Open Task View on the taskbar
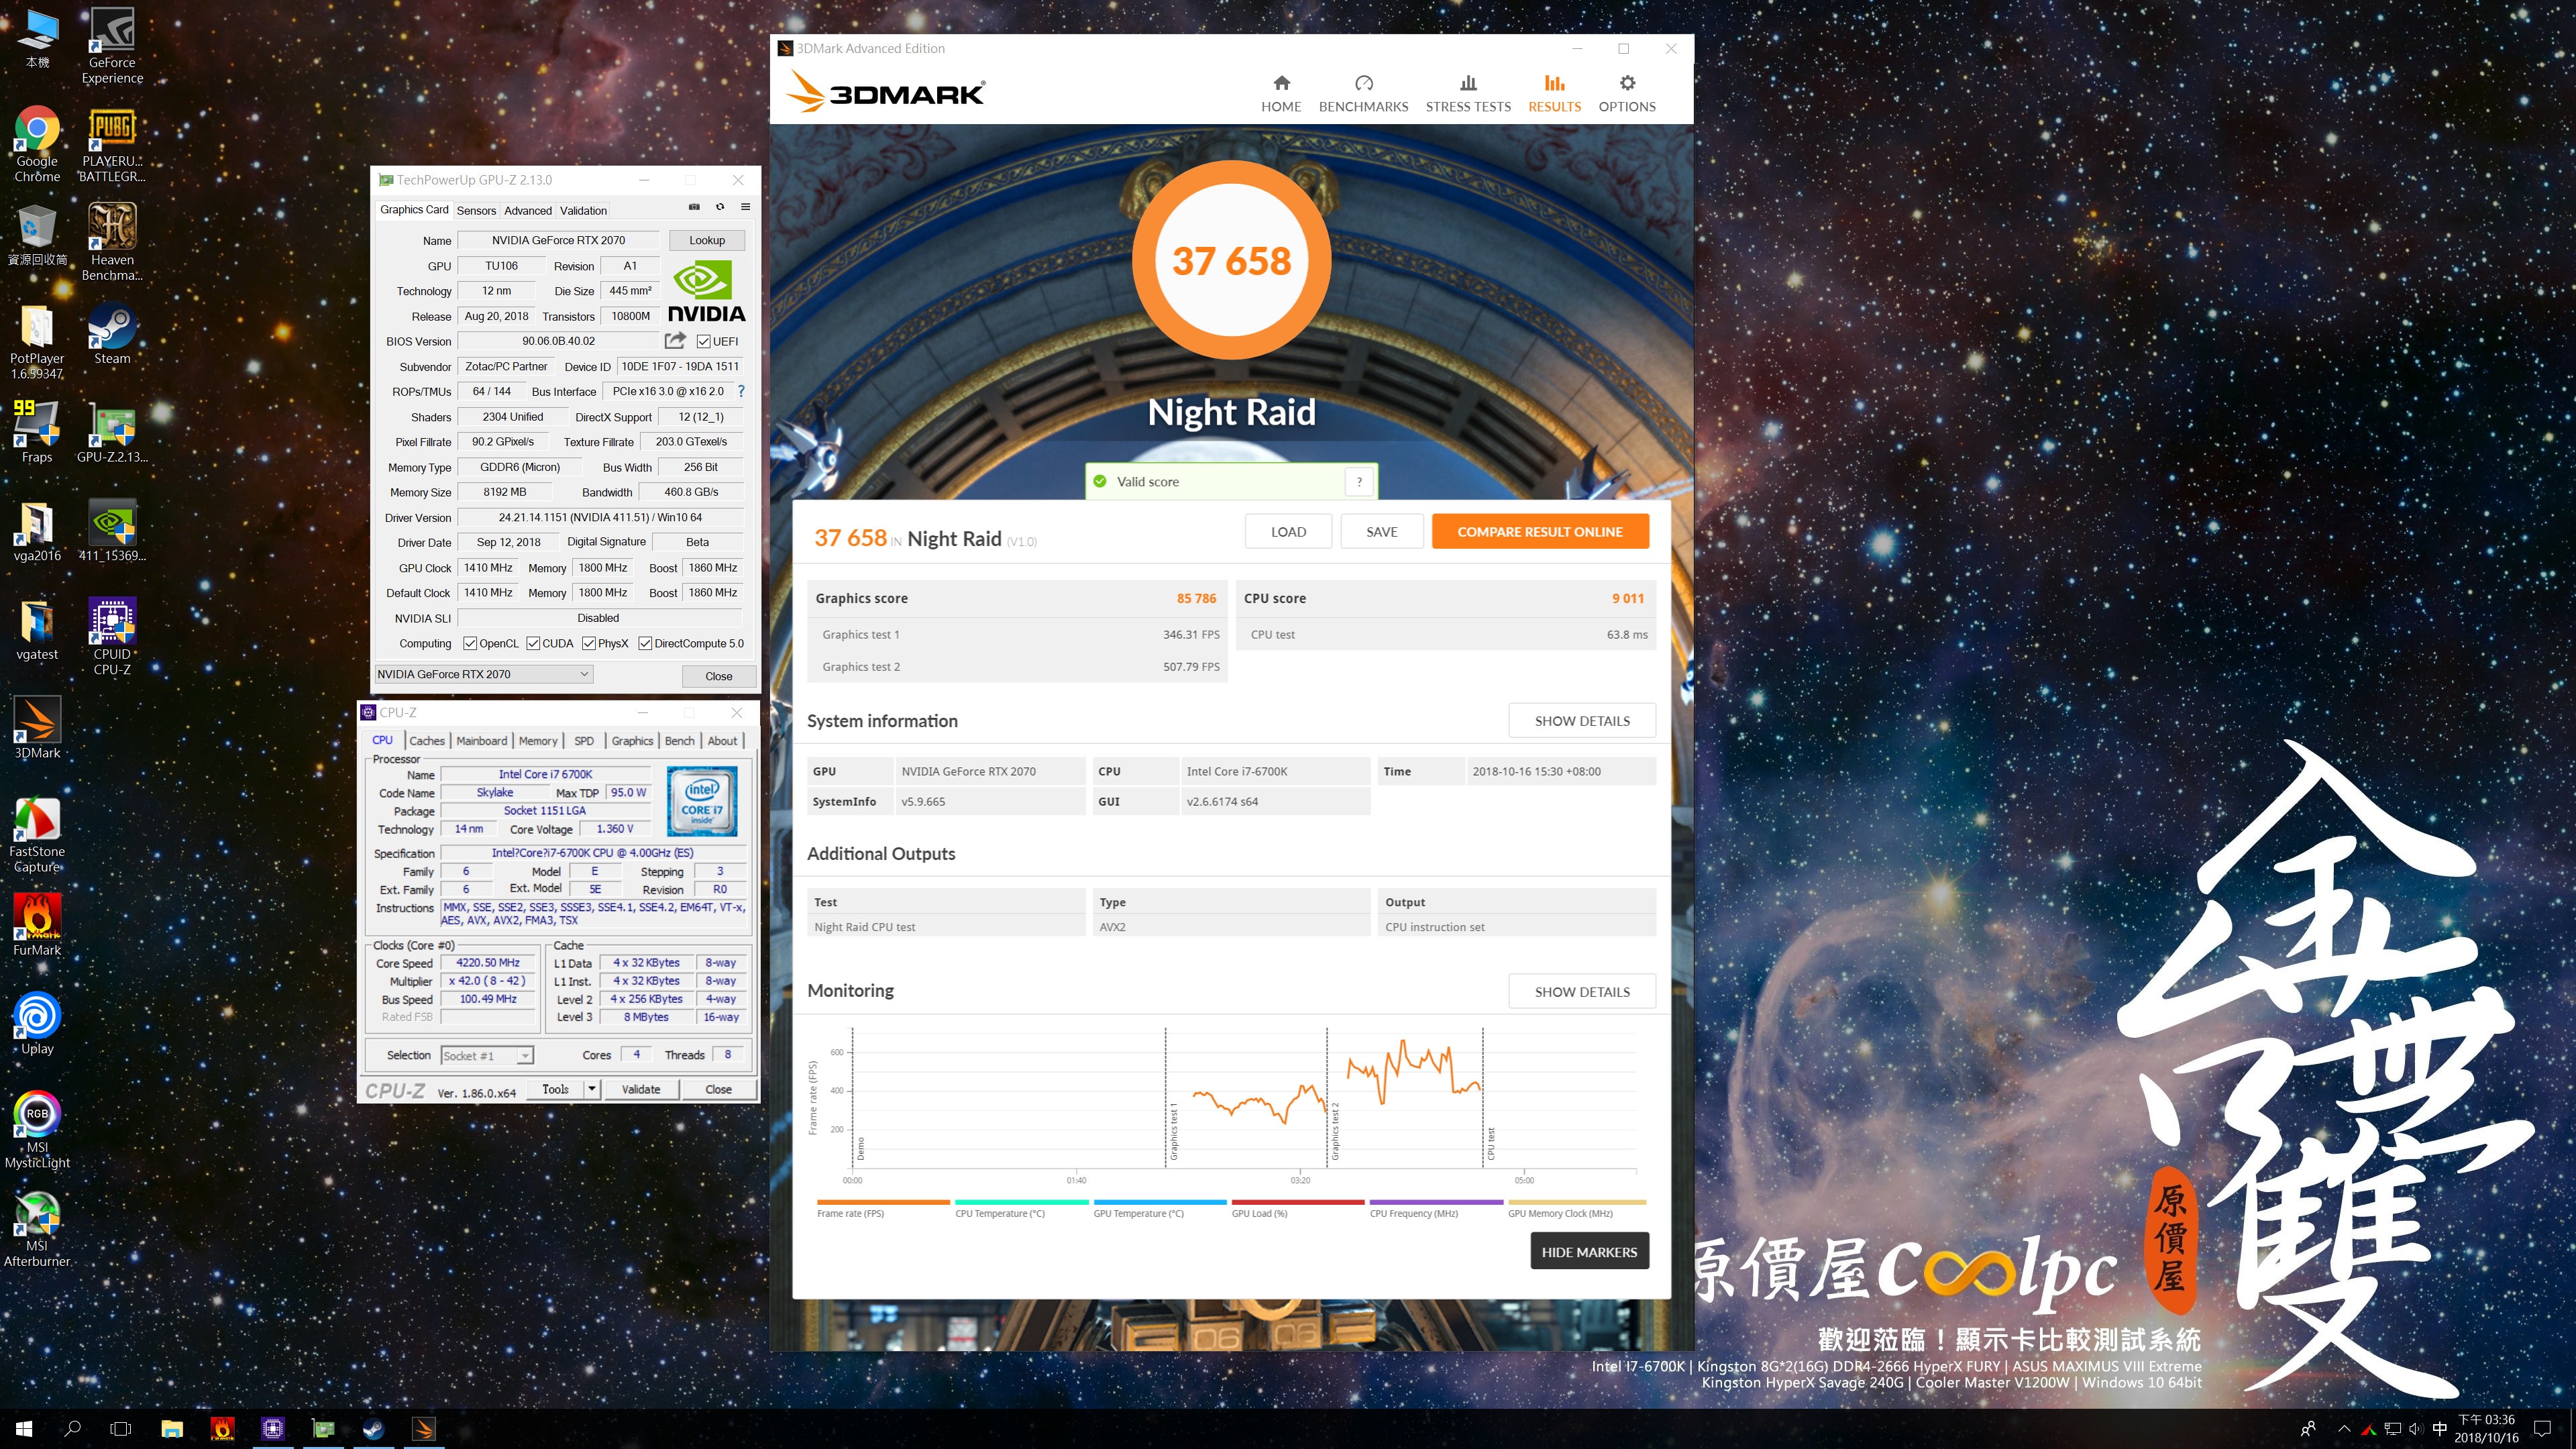 click(x=120, y=1429)
